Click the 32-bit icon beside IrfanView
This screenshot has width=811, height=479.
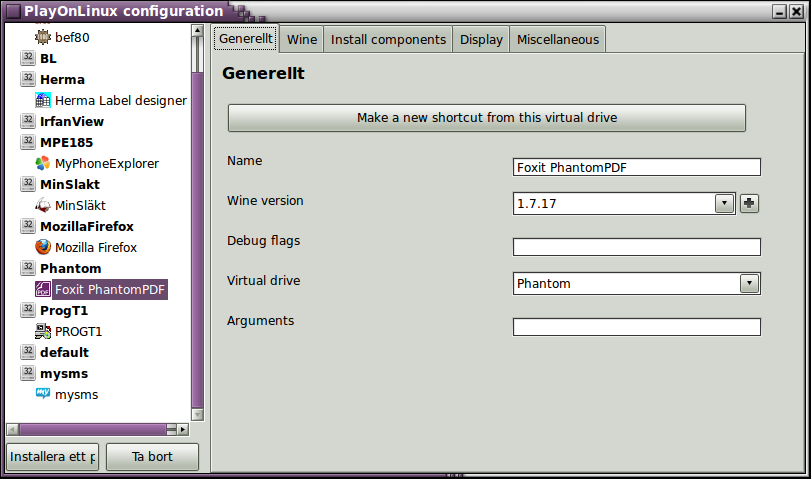28,121
